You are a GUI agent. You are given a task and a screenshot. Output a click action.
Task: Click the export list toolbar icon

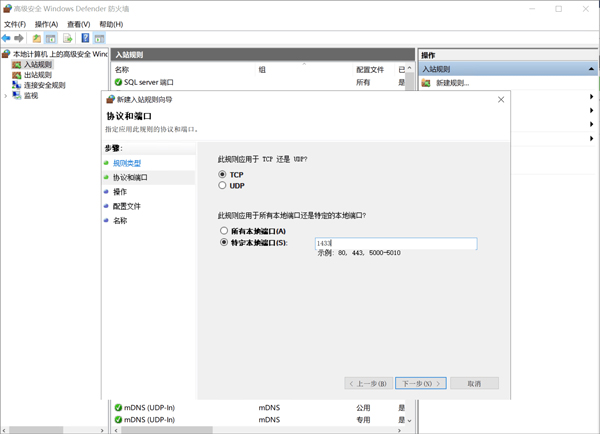click(x=68, y=38)
